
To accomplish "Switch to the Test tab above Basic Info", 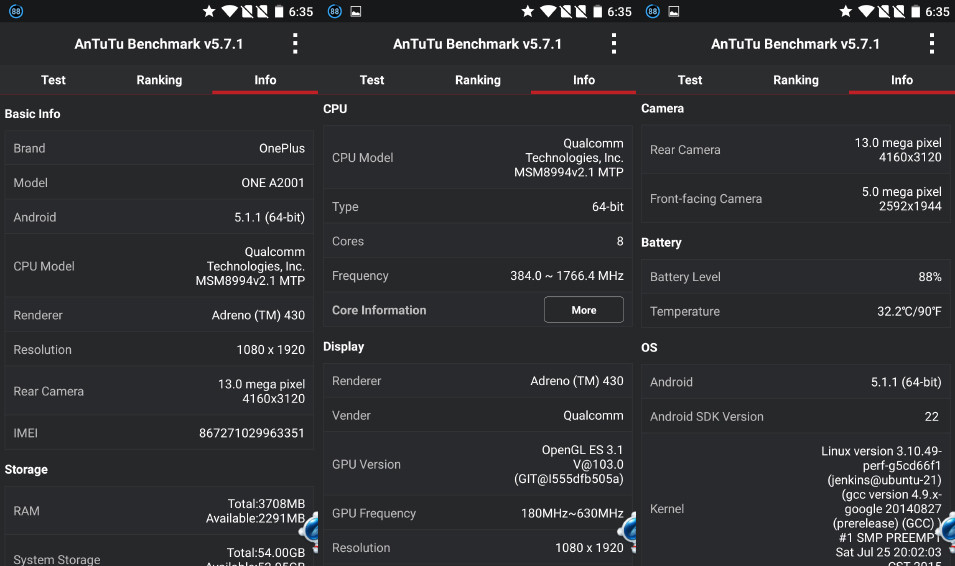I will (53, 80).
